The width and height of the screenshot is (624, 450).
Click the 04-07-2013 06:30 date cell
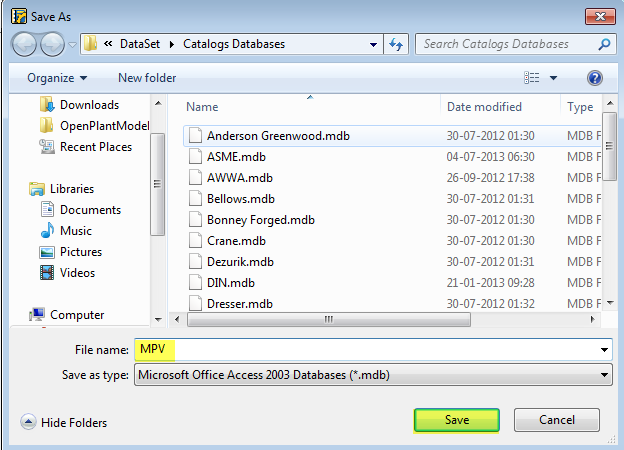pos(490,157)
